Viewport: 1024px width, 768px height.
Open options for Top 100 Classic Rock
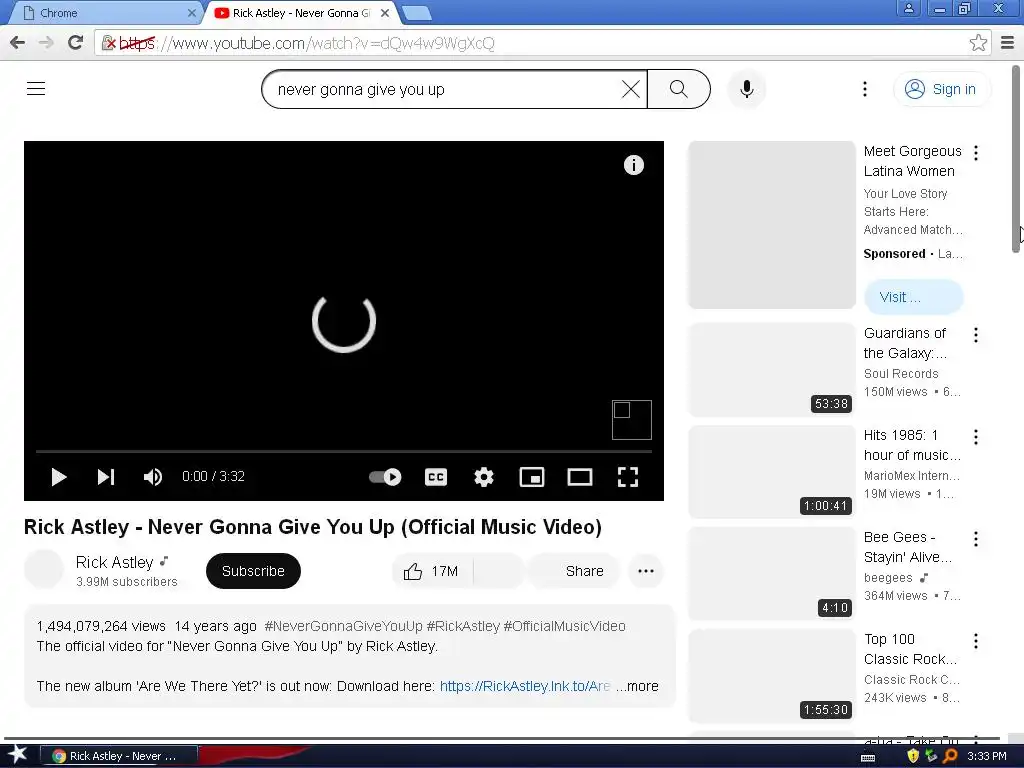pos(976,641)
